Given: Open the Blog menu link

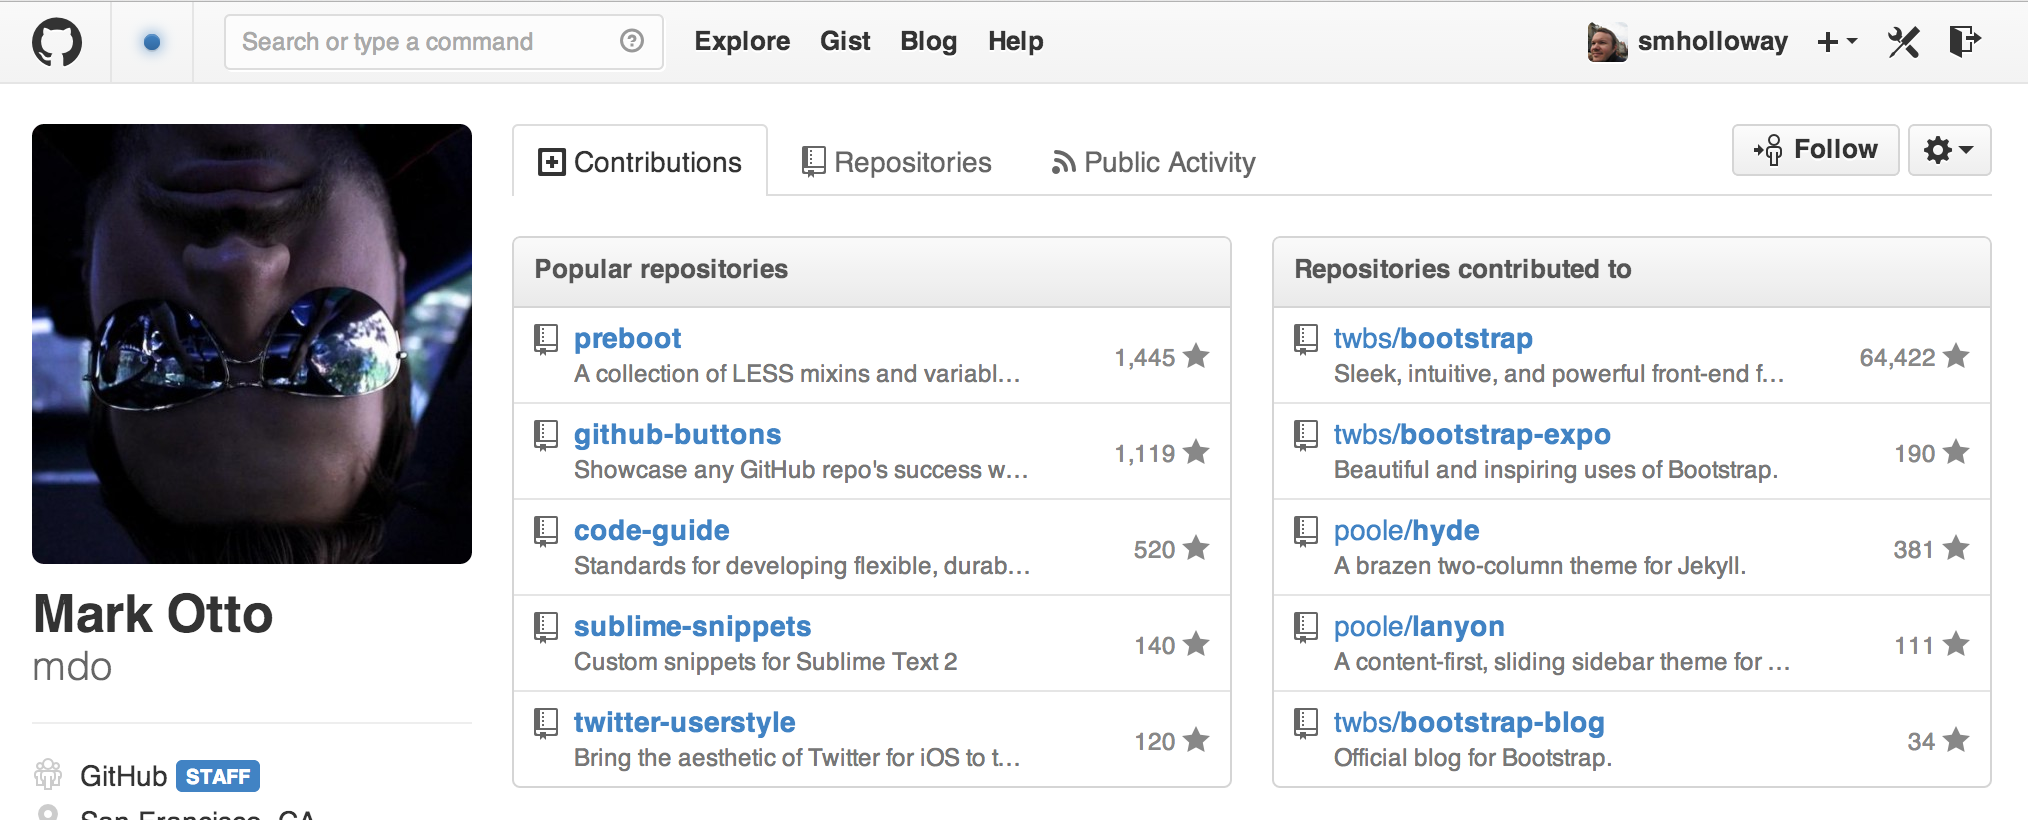Looking at the screenshot, I should (928, 41).
